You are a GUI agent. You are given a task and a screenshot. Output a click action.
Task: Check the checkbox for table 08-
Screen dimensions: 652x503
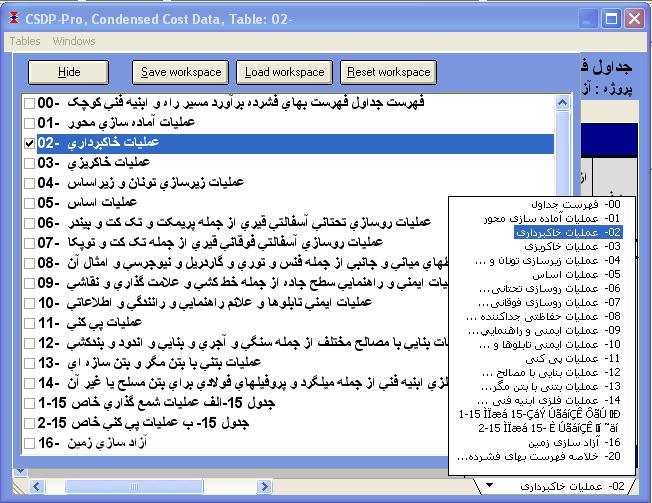tap(30, 263)
